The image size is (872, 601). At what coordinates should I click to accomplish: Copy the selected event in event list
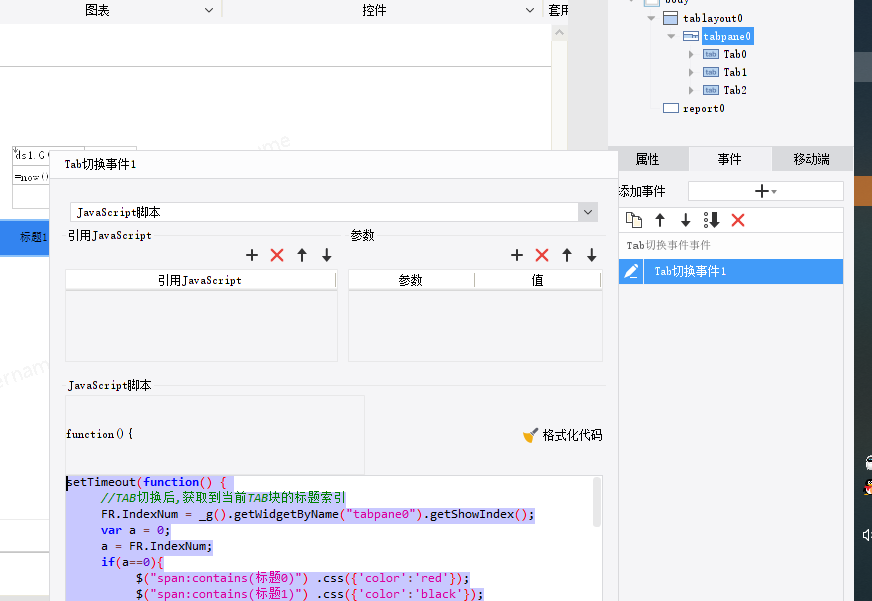coord(634,220)
